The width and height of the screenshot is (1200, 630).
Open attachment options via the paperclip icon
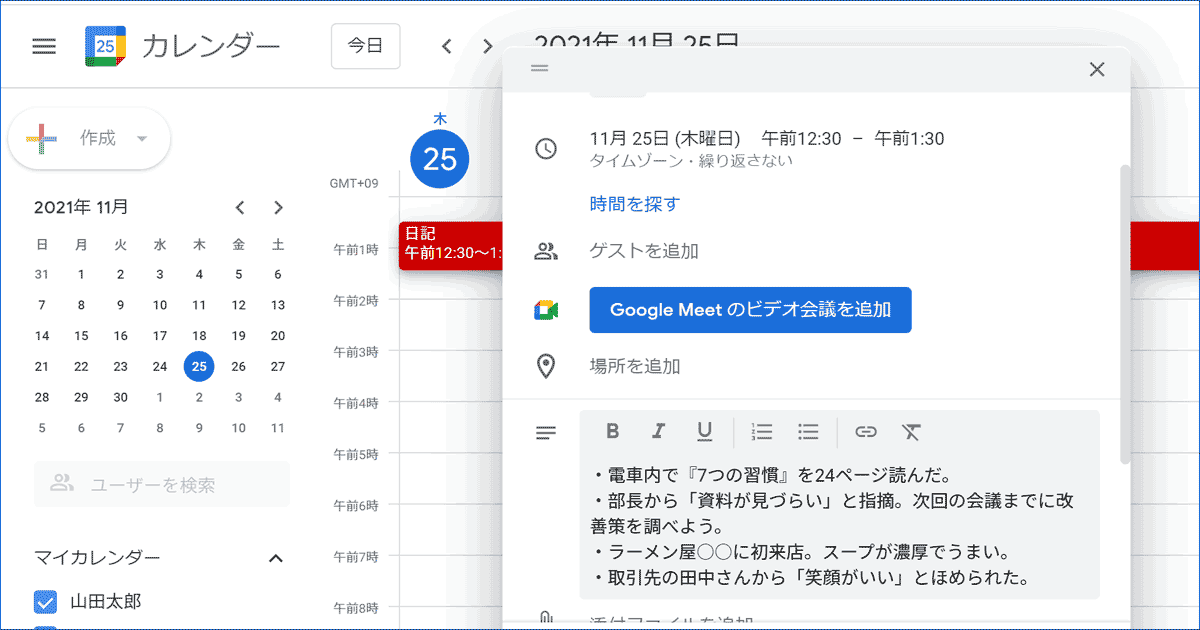click(x=545, y=618)
